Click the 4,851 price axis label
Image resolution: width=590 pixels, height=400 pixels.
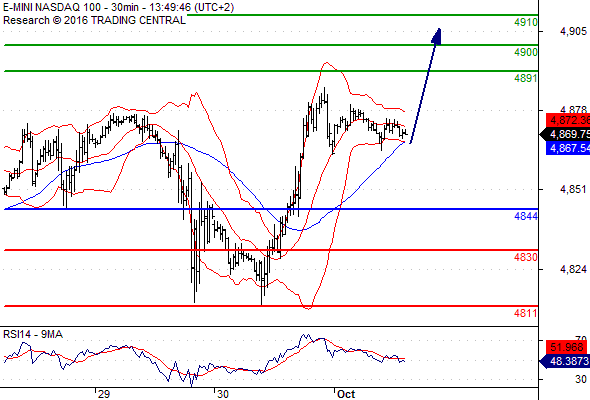[x=573, y=189]
